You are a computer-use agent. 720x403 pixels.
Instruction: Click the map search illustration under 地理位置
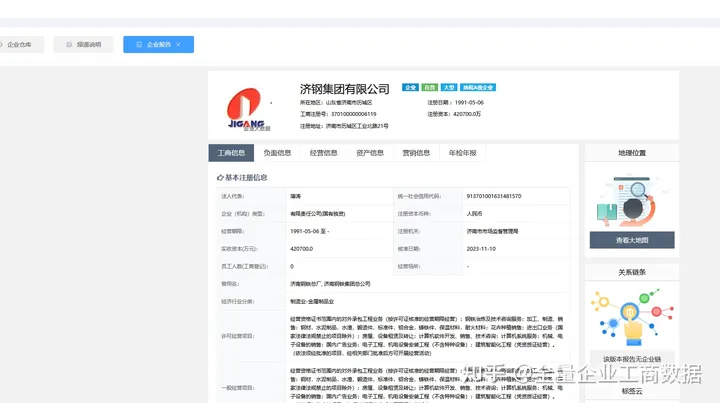tap(632, 200)
